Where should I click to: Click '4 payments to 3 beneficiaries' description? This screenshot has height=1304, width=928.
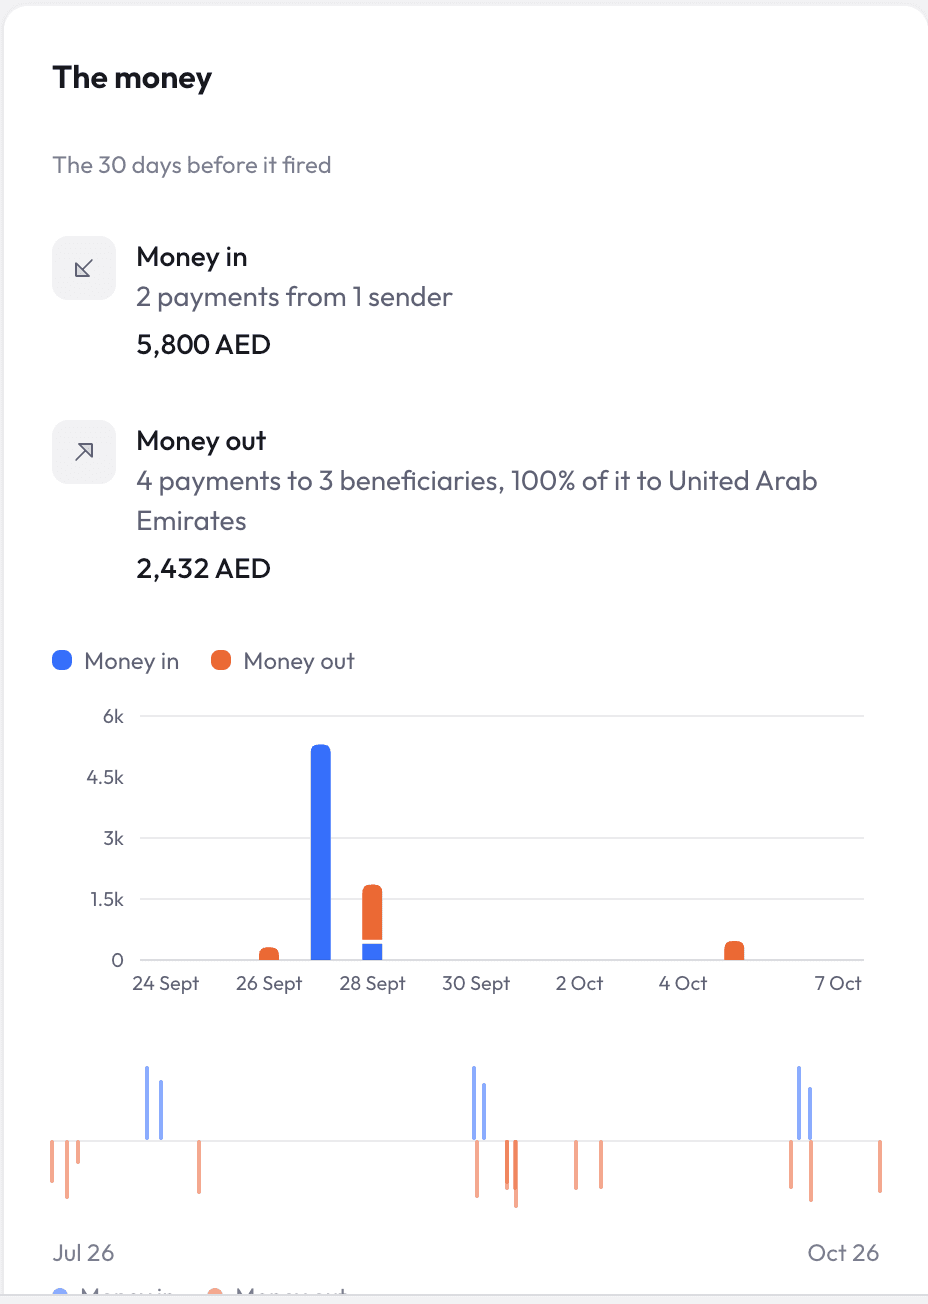[477, 501]
